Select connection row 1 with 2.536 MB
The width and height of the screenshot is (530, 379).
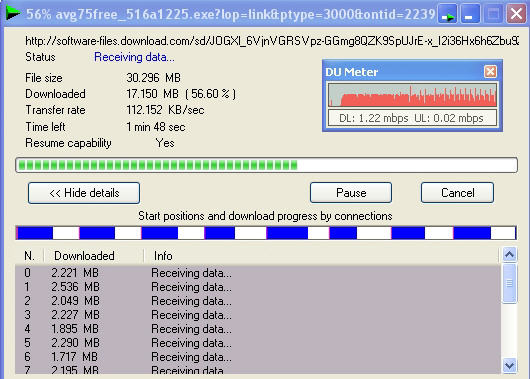click(x=258, y=287)
